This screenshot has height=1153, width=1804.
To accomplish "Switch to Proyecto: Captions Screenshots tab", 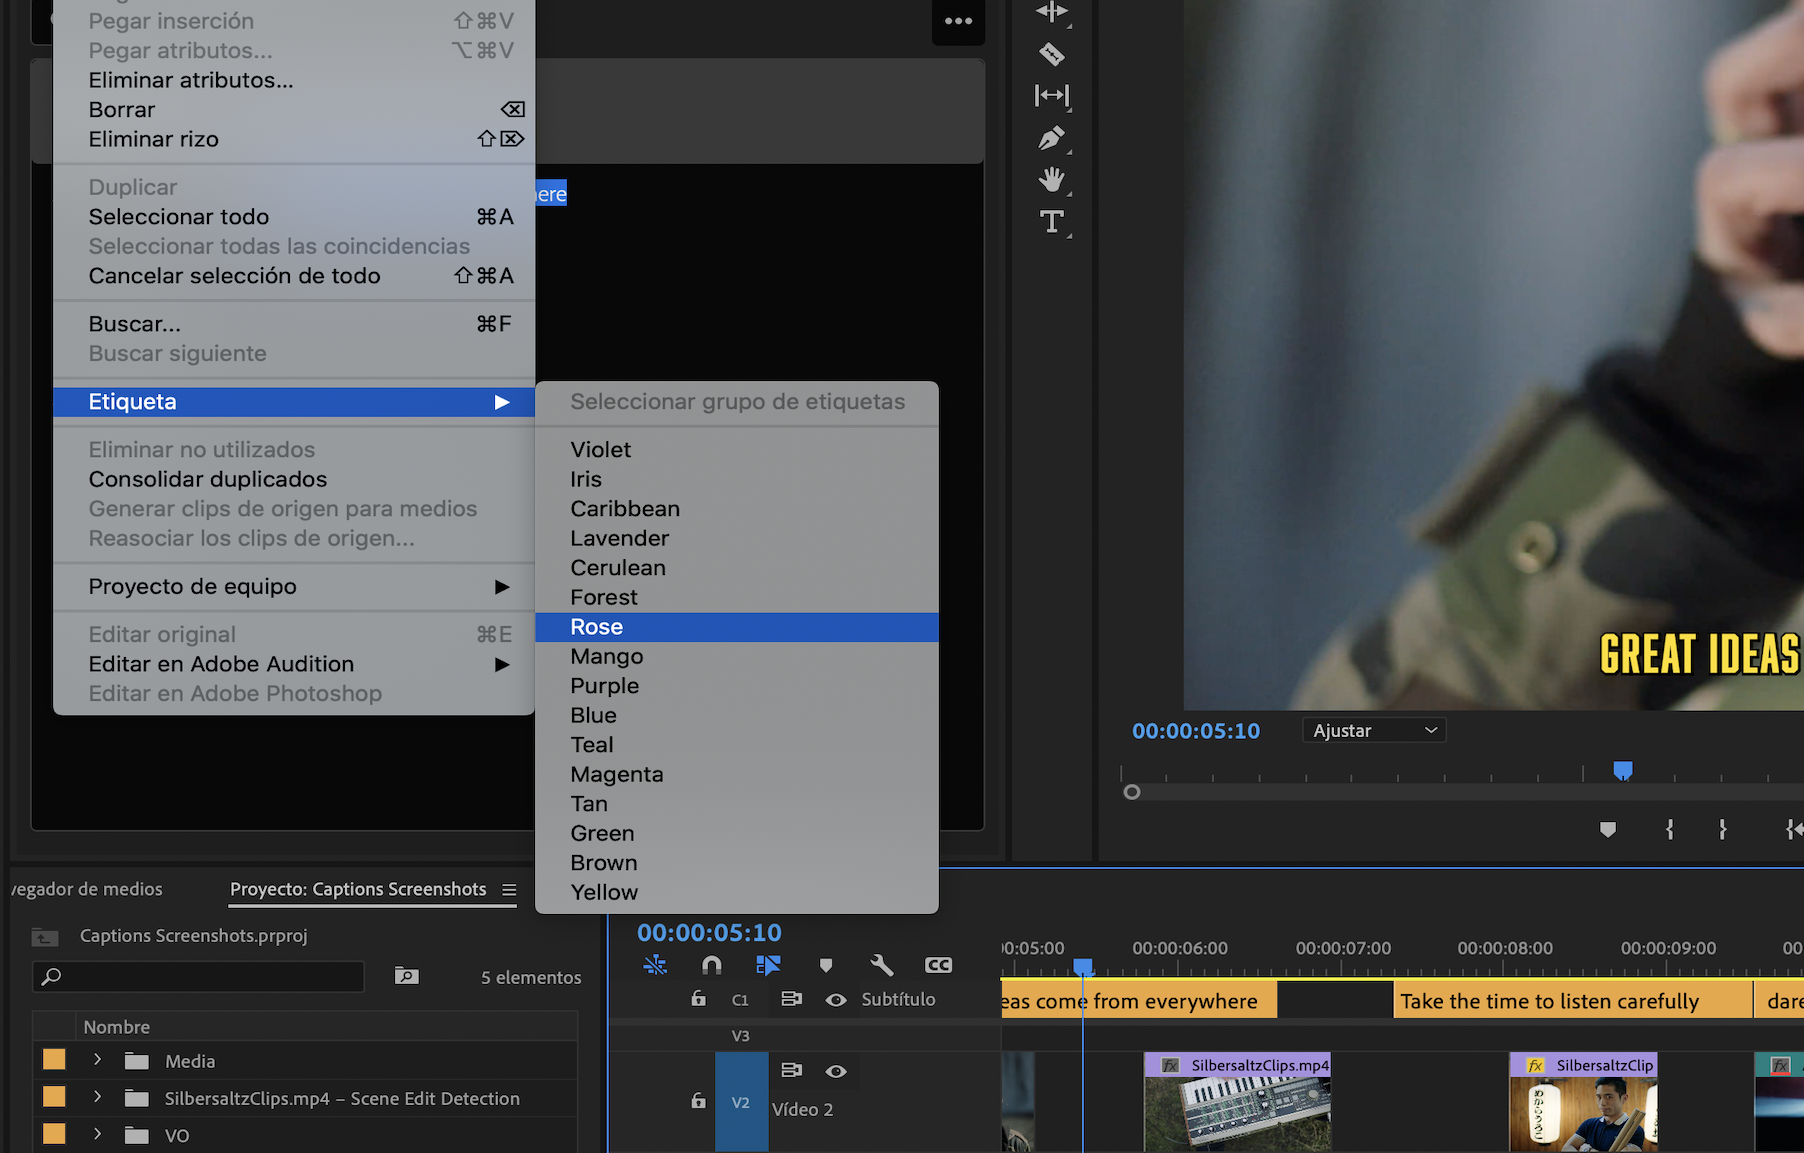I will (358, 889).
